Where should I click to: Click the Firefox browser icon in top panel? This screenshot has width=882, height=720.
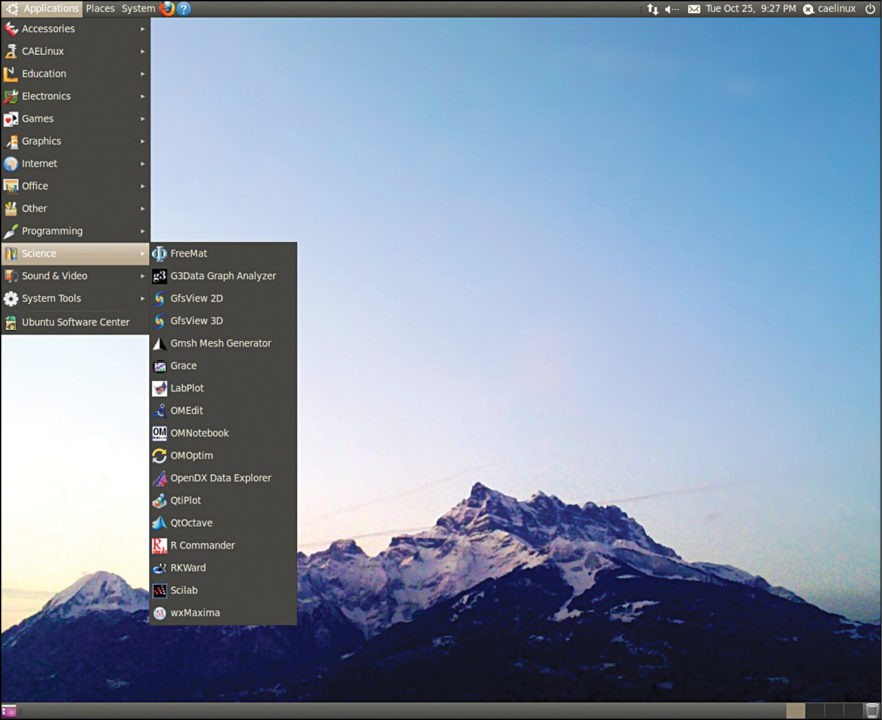coord(166,9)
